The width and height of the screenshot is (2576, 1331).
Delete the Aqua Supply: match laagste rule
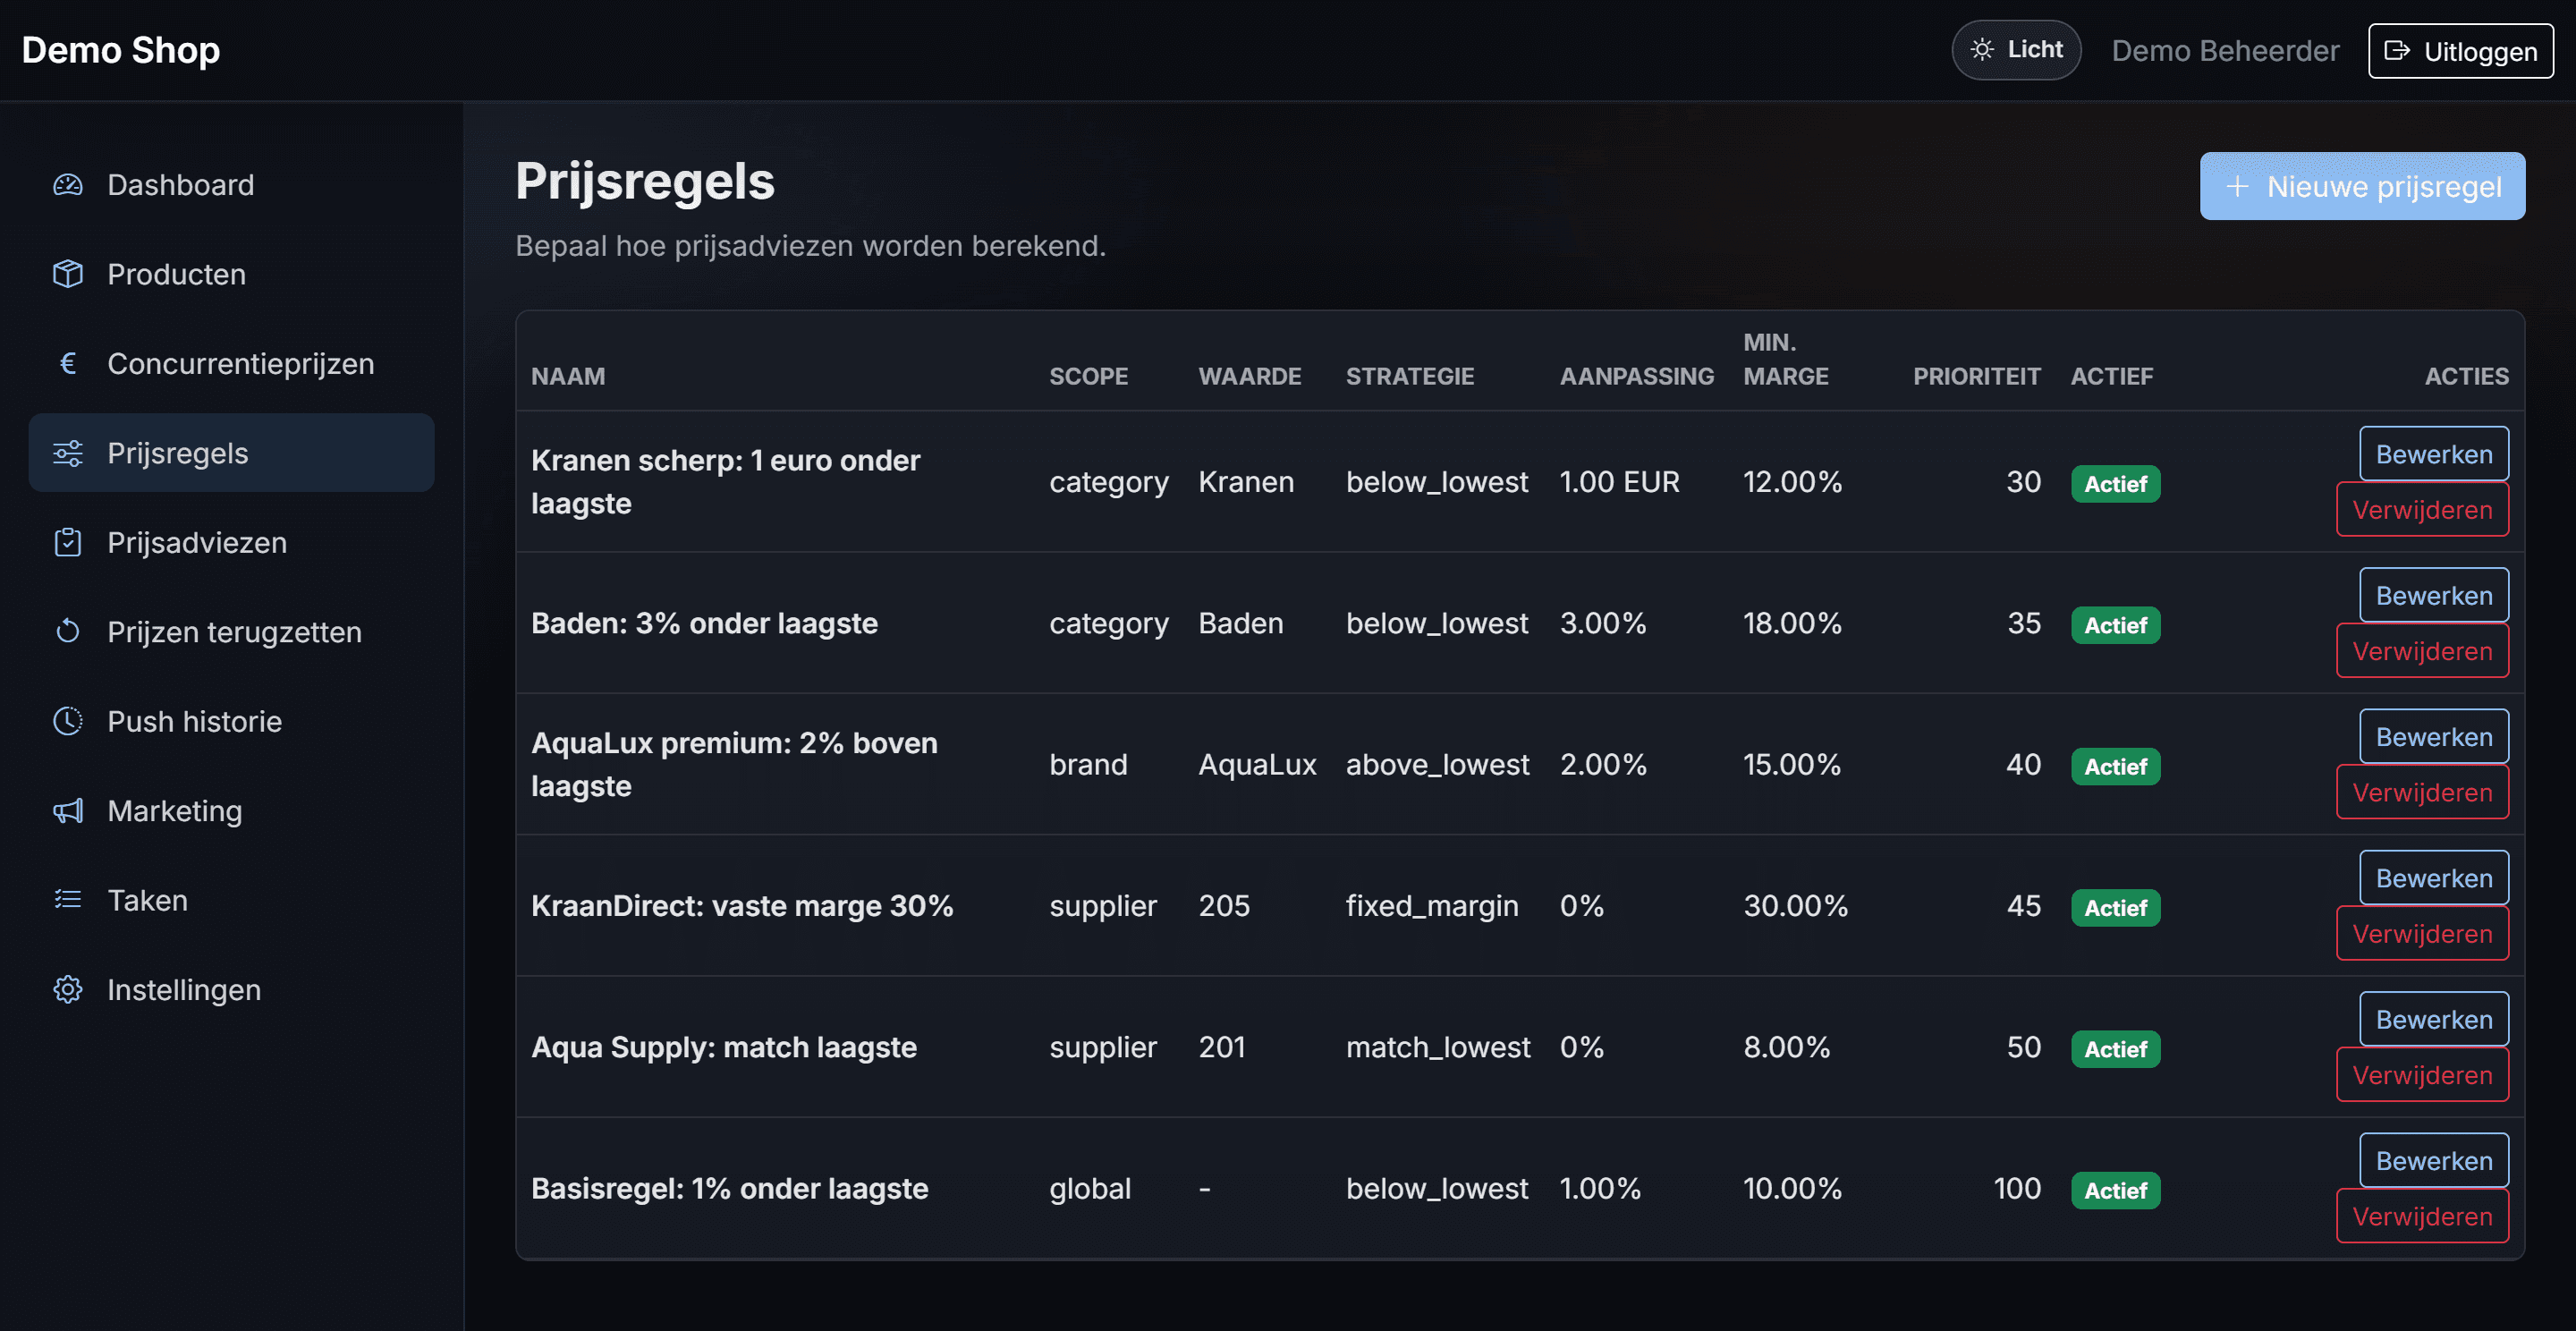[x=2422, y=1075]
